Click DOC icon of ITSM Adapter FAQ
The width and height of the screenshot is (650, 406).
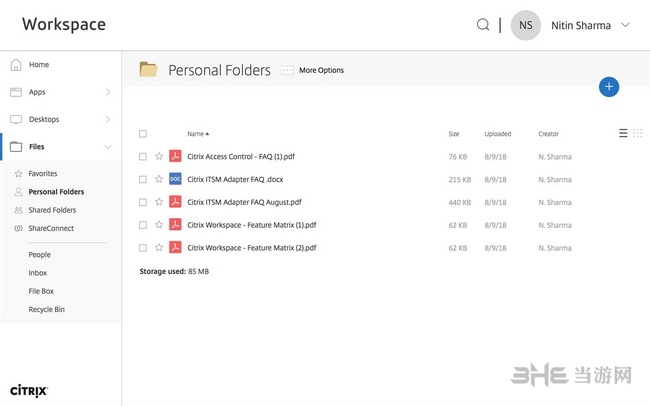pos(175,179)
